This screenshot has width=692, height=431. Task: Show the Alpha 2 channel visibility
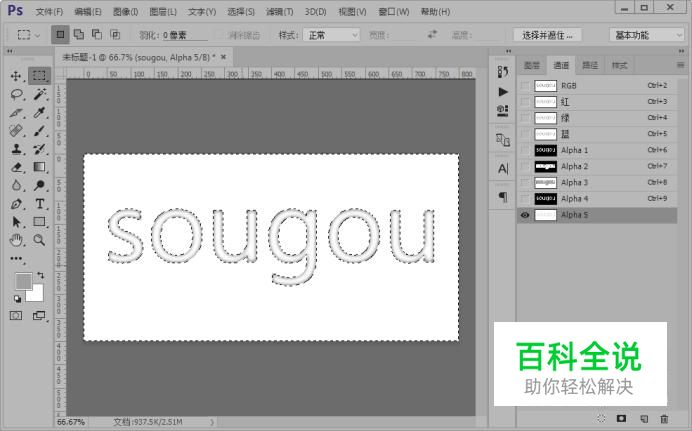coord(525,166)
